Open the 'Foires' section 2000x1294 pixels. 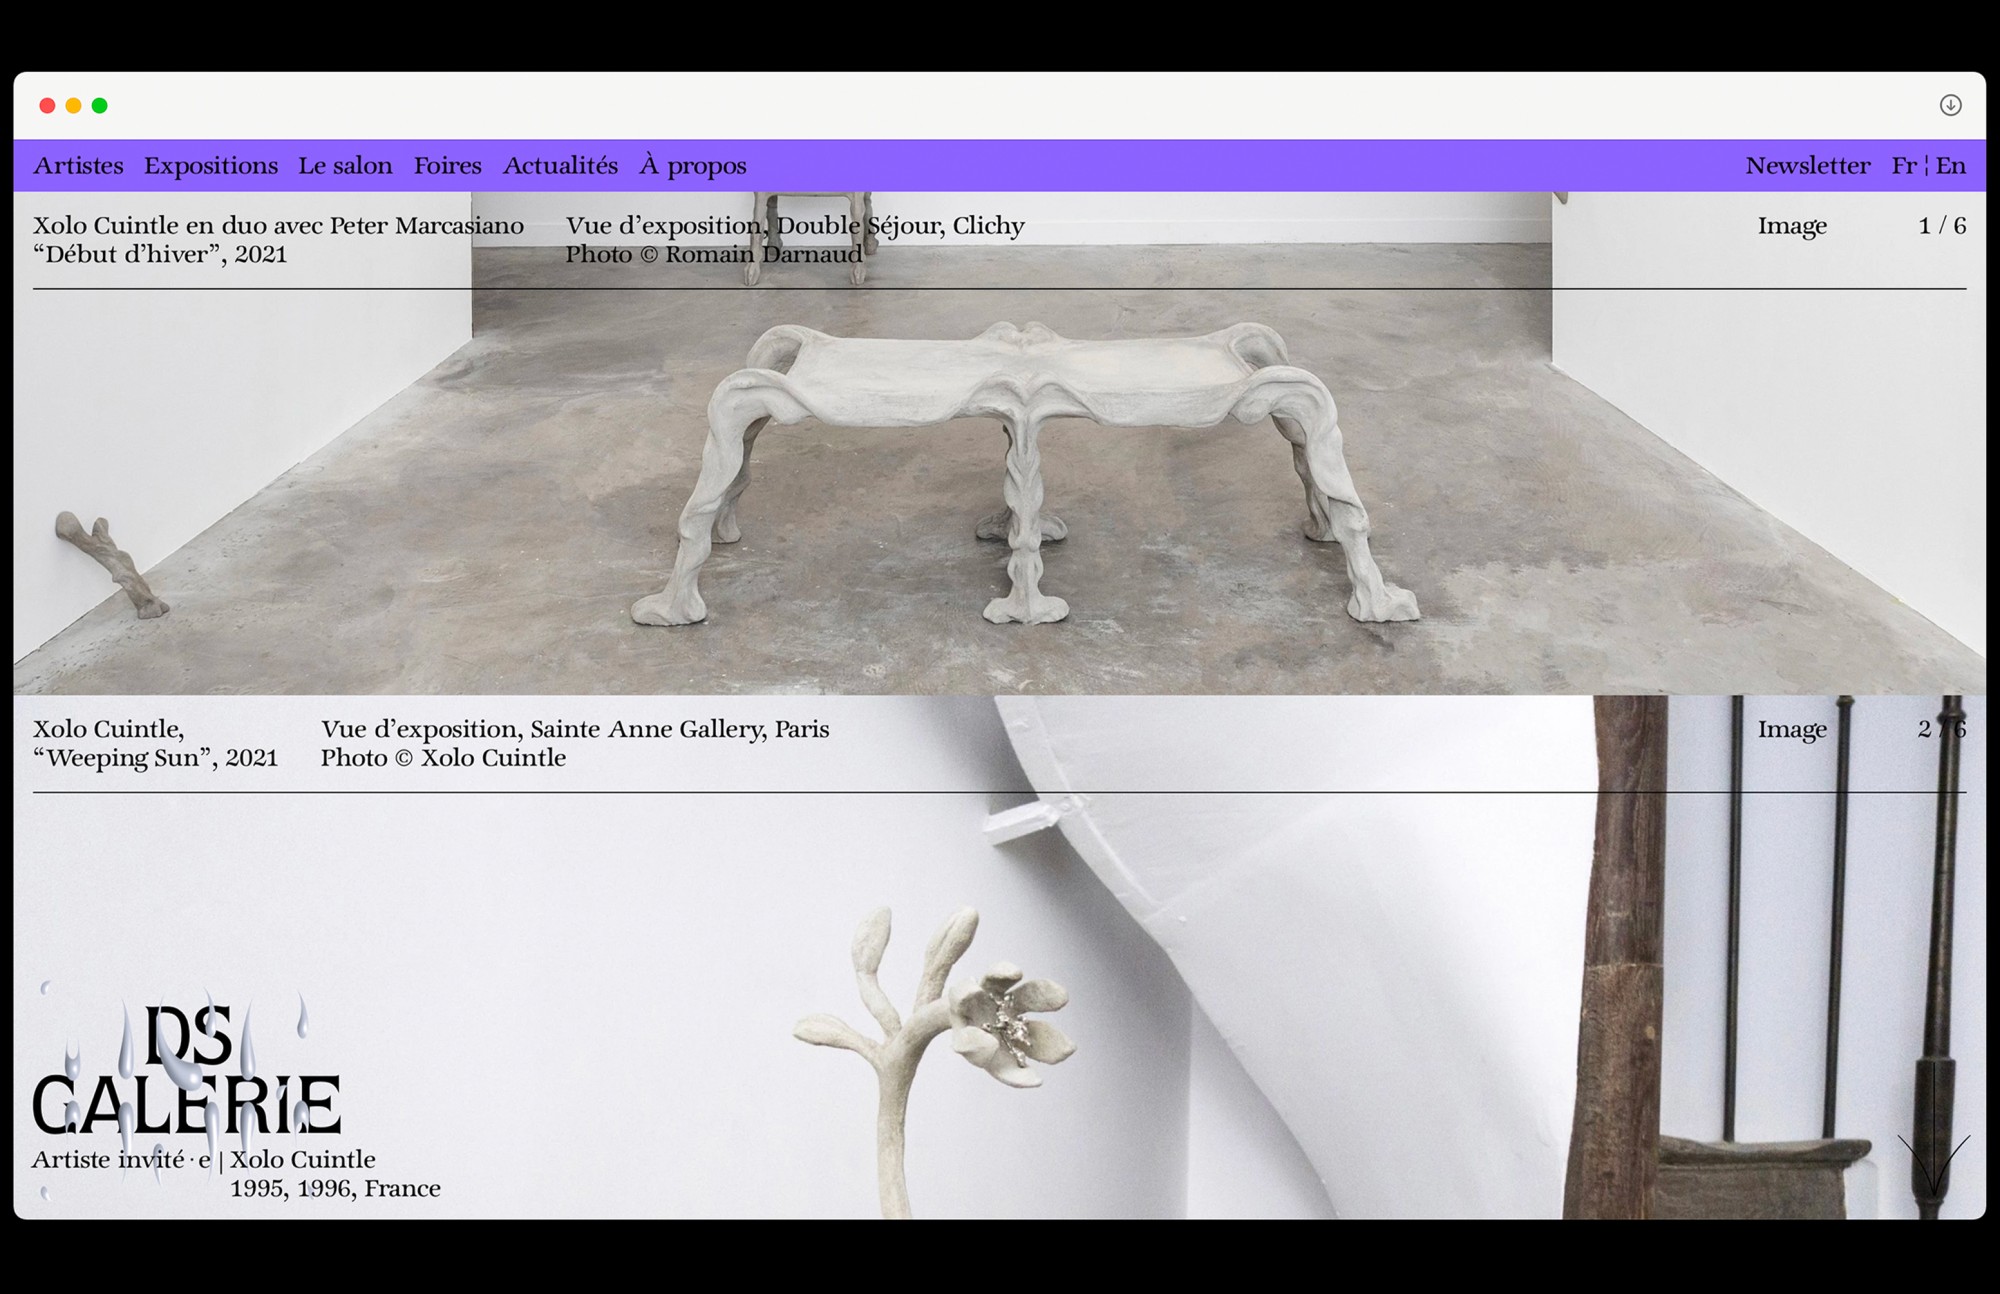[x=448, y=166]
